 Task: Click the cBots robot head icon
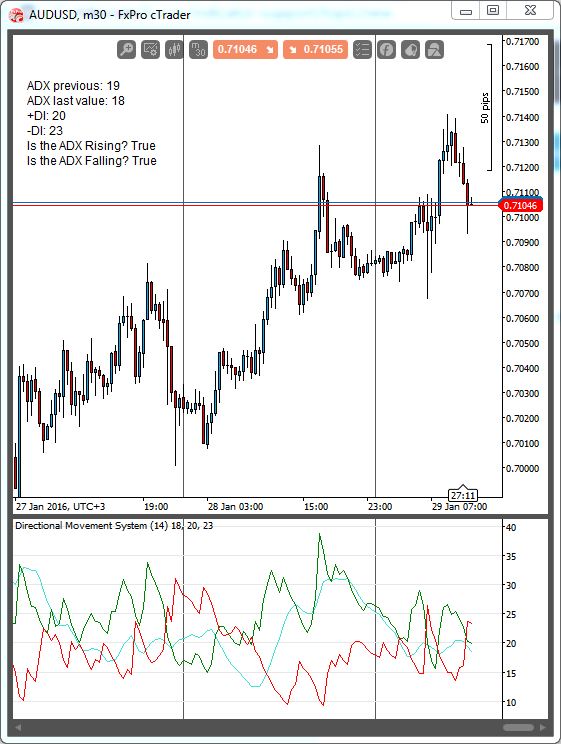click(411, 49)
